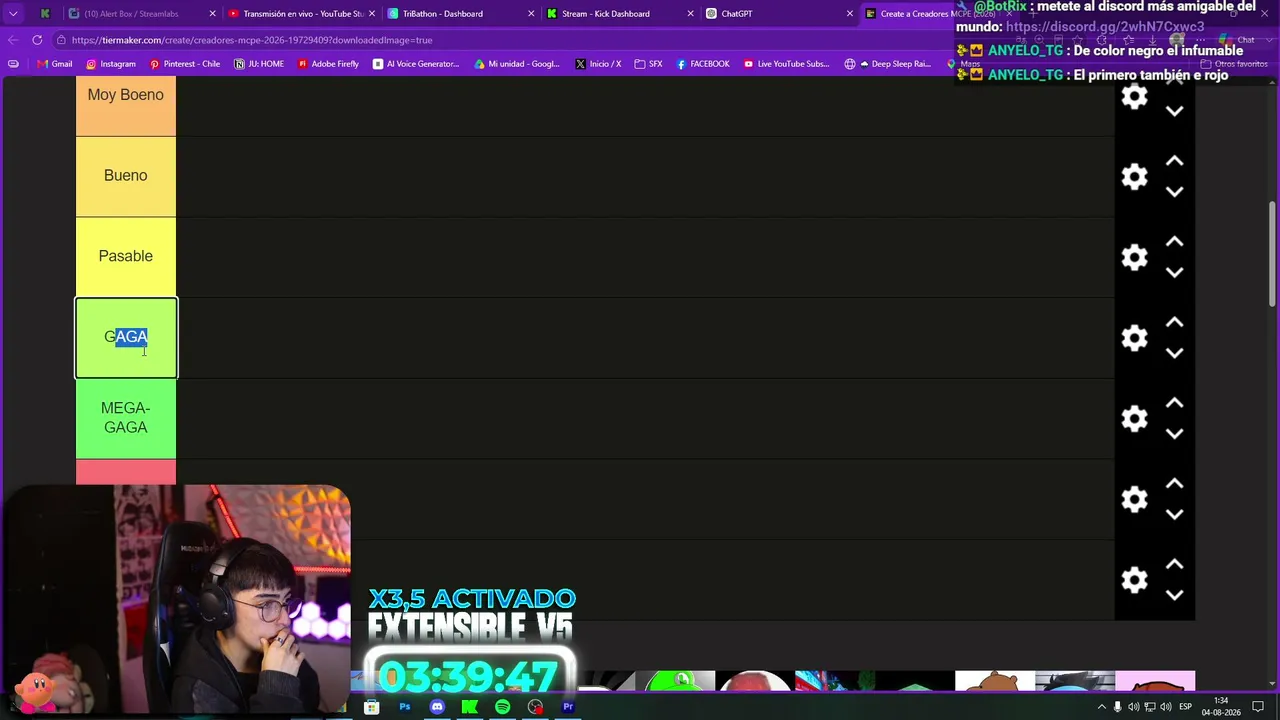The width and height of the screenshot is (1280, 720).
Task: Open the Mi unidad Google Drive bookmark
Action: tap(517, 64)
